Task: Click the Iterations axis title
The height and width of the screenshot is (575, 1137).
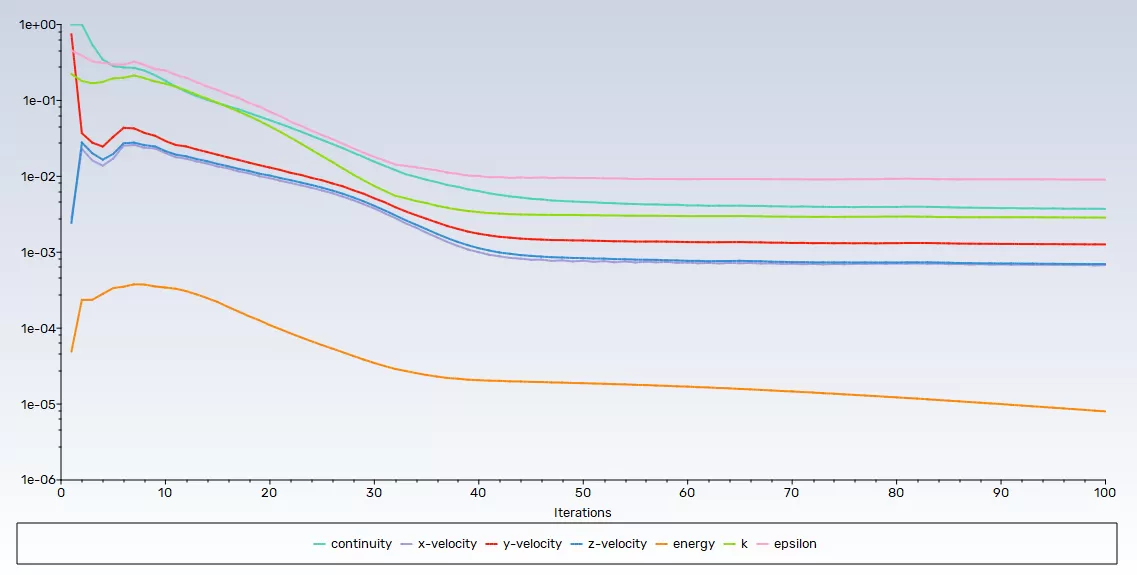Action: coord(582,513)
